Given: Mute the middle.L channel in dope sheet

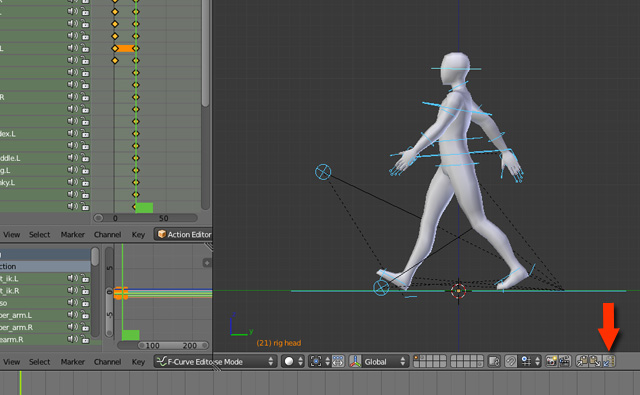Looking at the screenshot, I should click(x=73, y=158).
